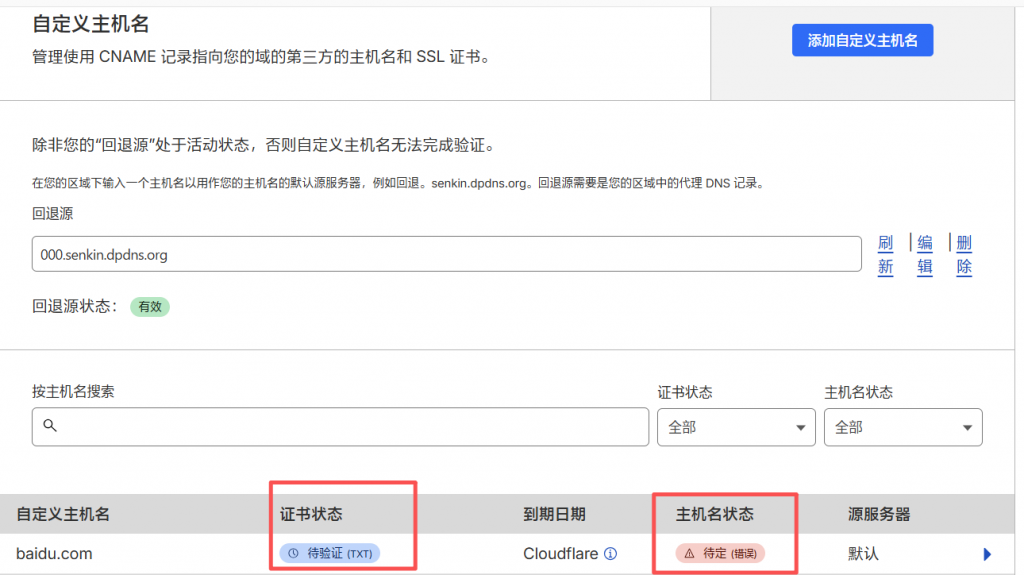Click the warning icon in 待定 badge
The width and height of the screenshot is (1024, 575).
[x=689, y=554]
